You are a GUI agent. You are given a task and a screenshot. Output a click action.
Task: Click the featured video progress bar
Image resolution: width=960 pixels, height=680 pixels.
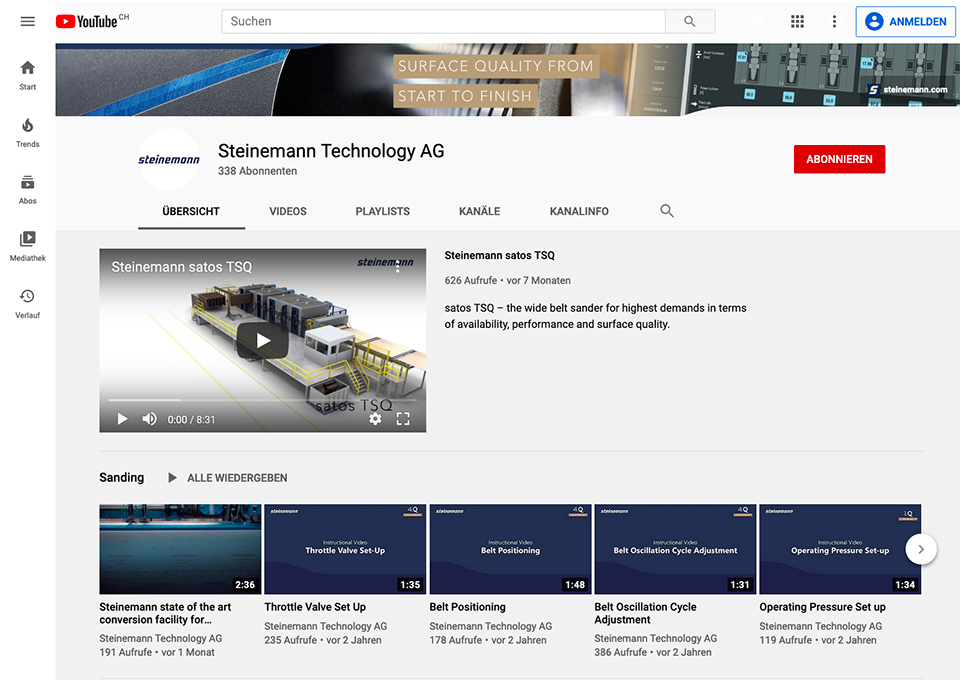(x=263, y=400)
